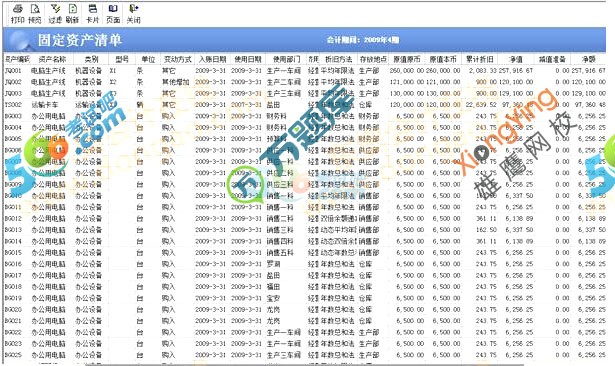Click the 类别 column header

(91, 59)
